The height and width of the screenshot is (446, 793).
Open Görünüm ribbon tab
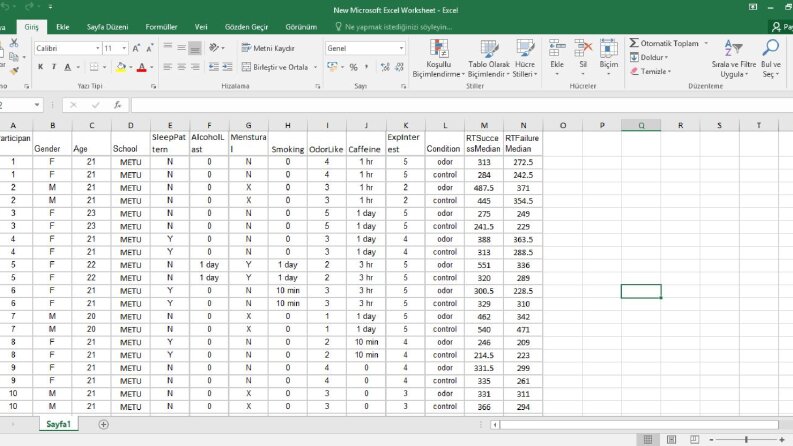301,27
